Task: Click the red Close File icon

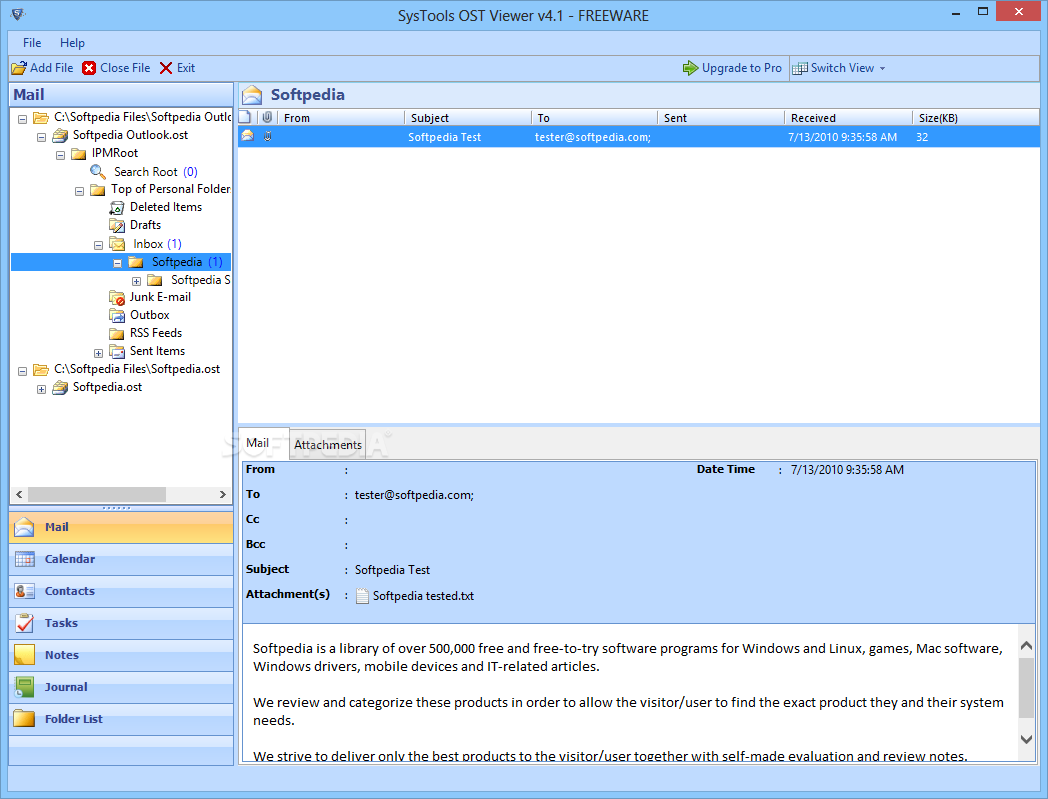Action: click(89, 68)
